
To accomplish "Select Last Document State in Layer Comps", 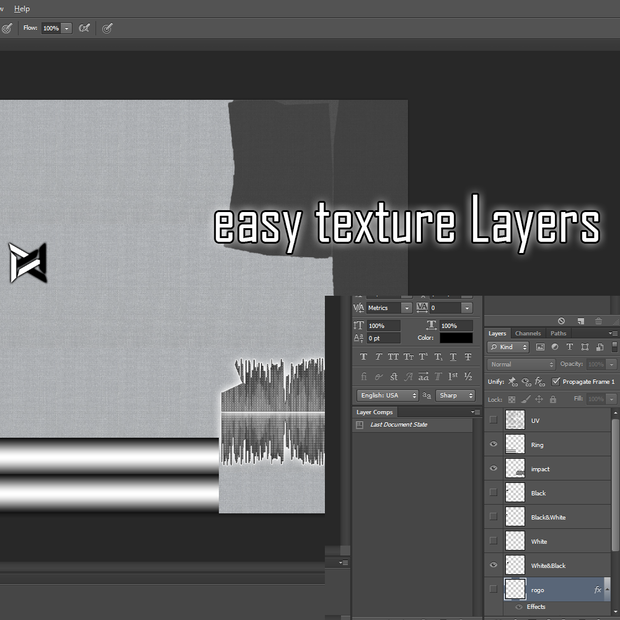I will (399, 425).
